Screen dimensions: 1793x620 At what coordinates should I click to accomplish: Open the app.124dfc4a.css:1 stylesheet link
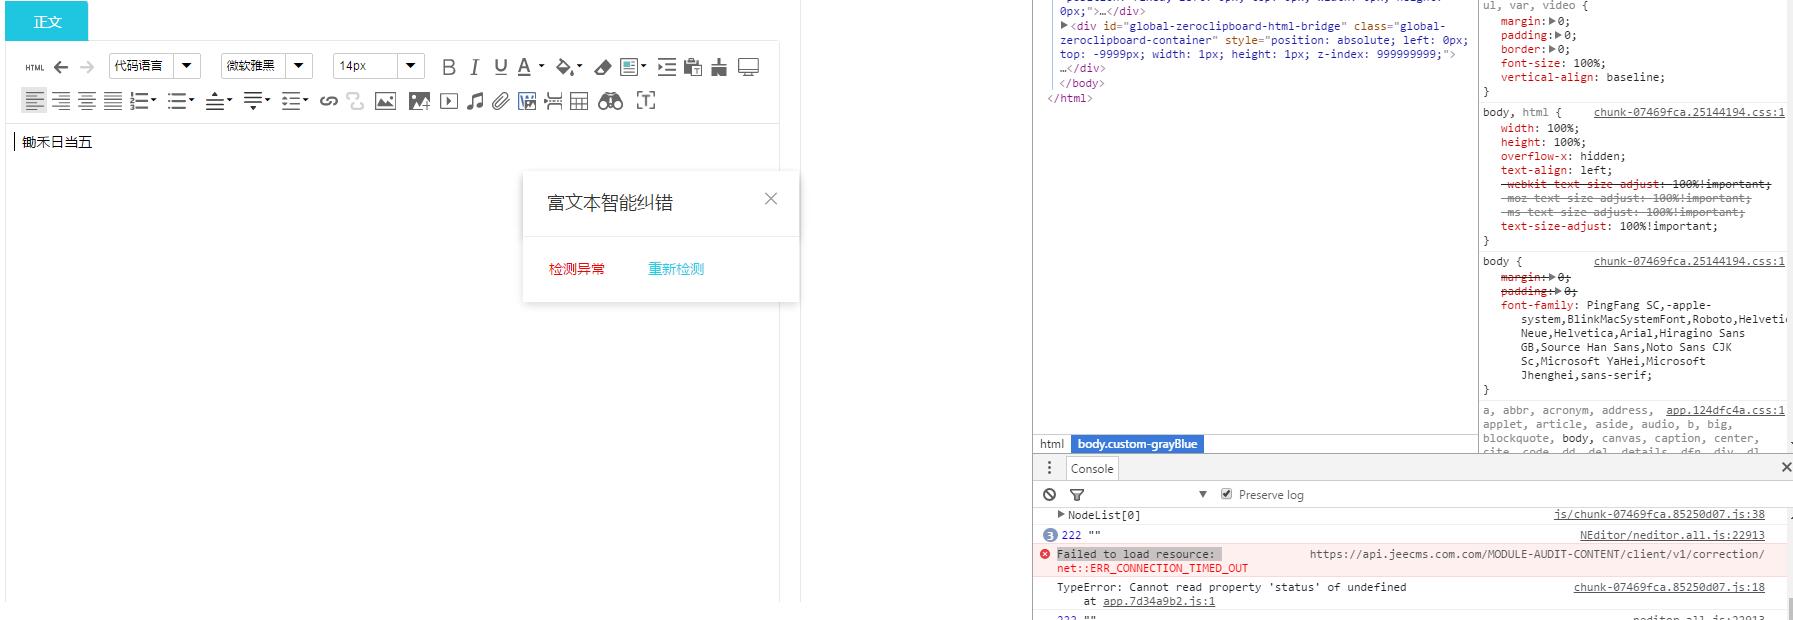pyautogui.click(x=1725, y=410)
